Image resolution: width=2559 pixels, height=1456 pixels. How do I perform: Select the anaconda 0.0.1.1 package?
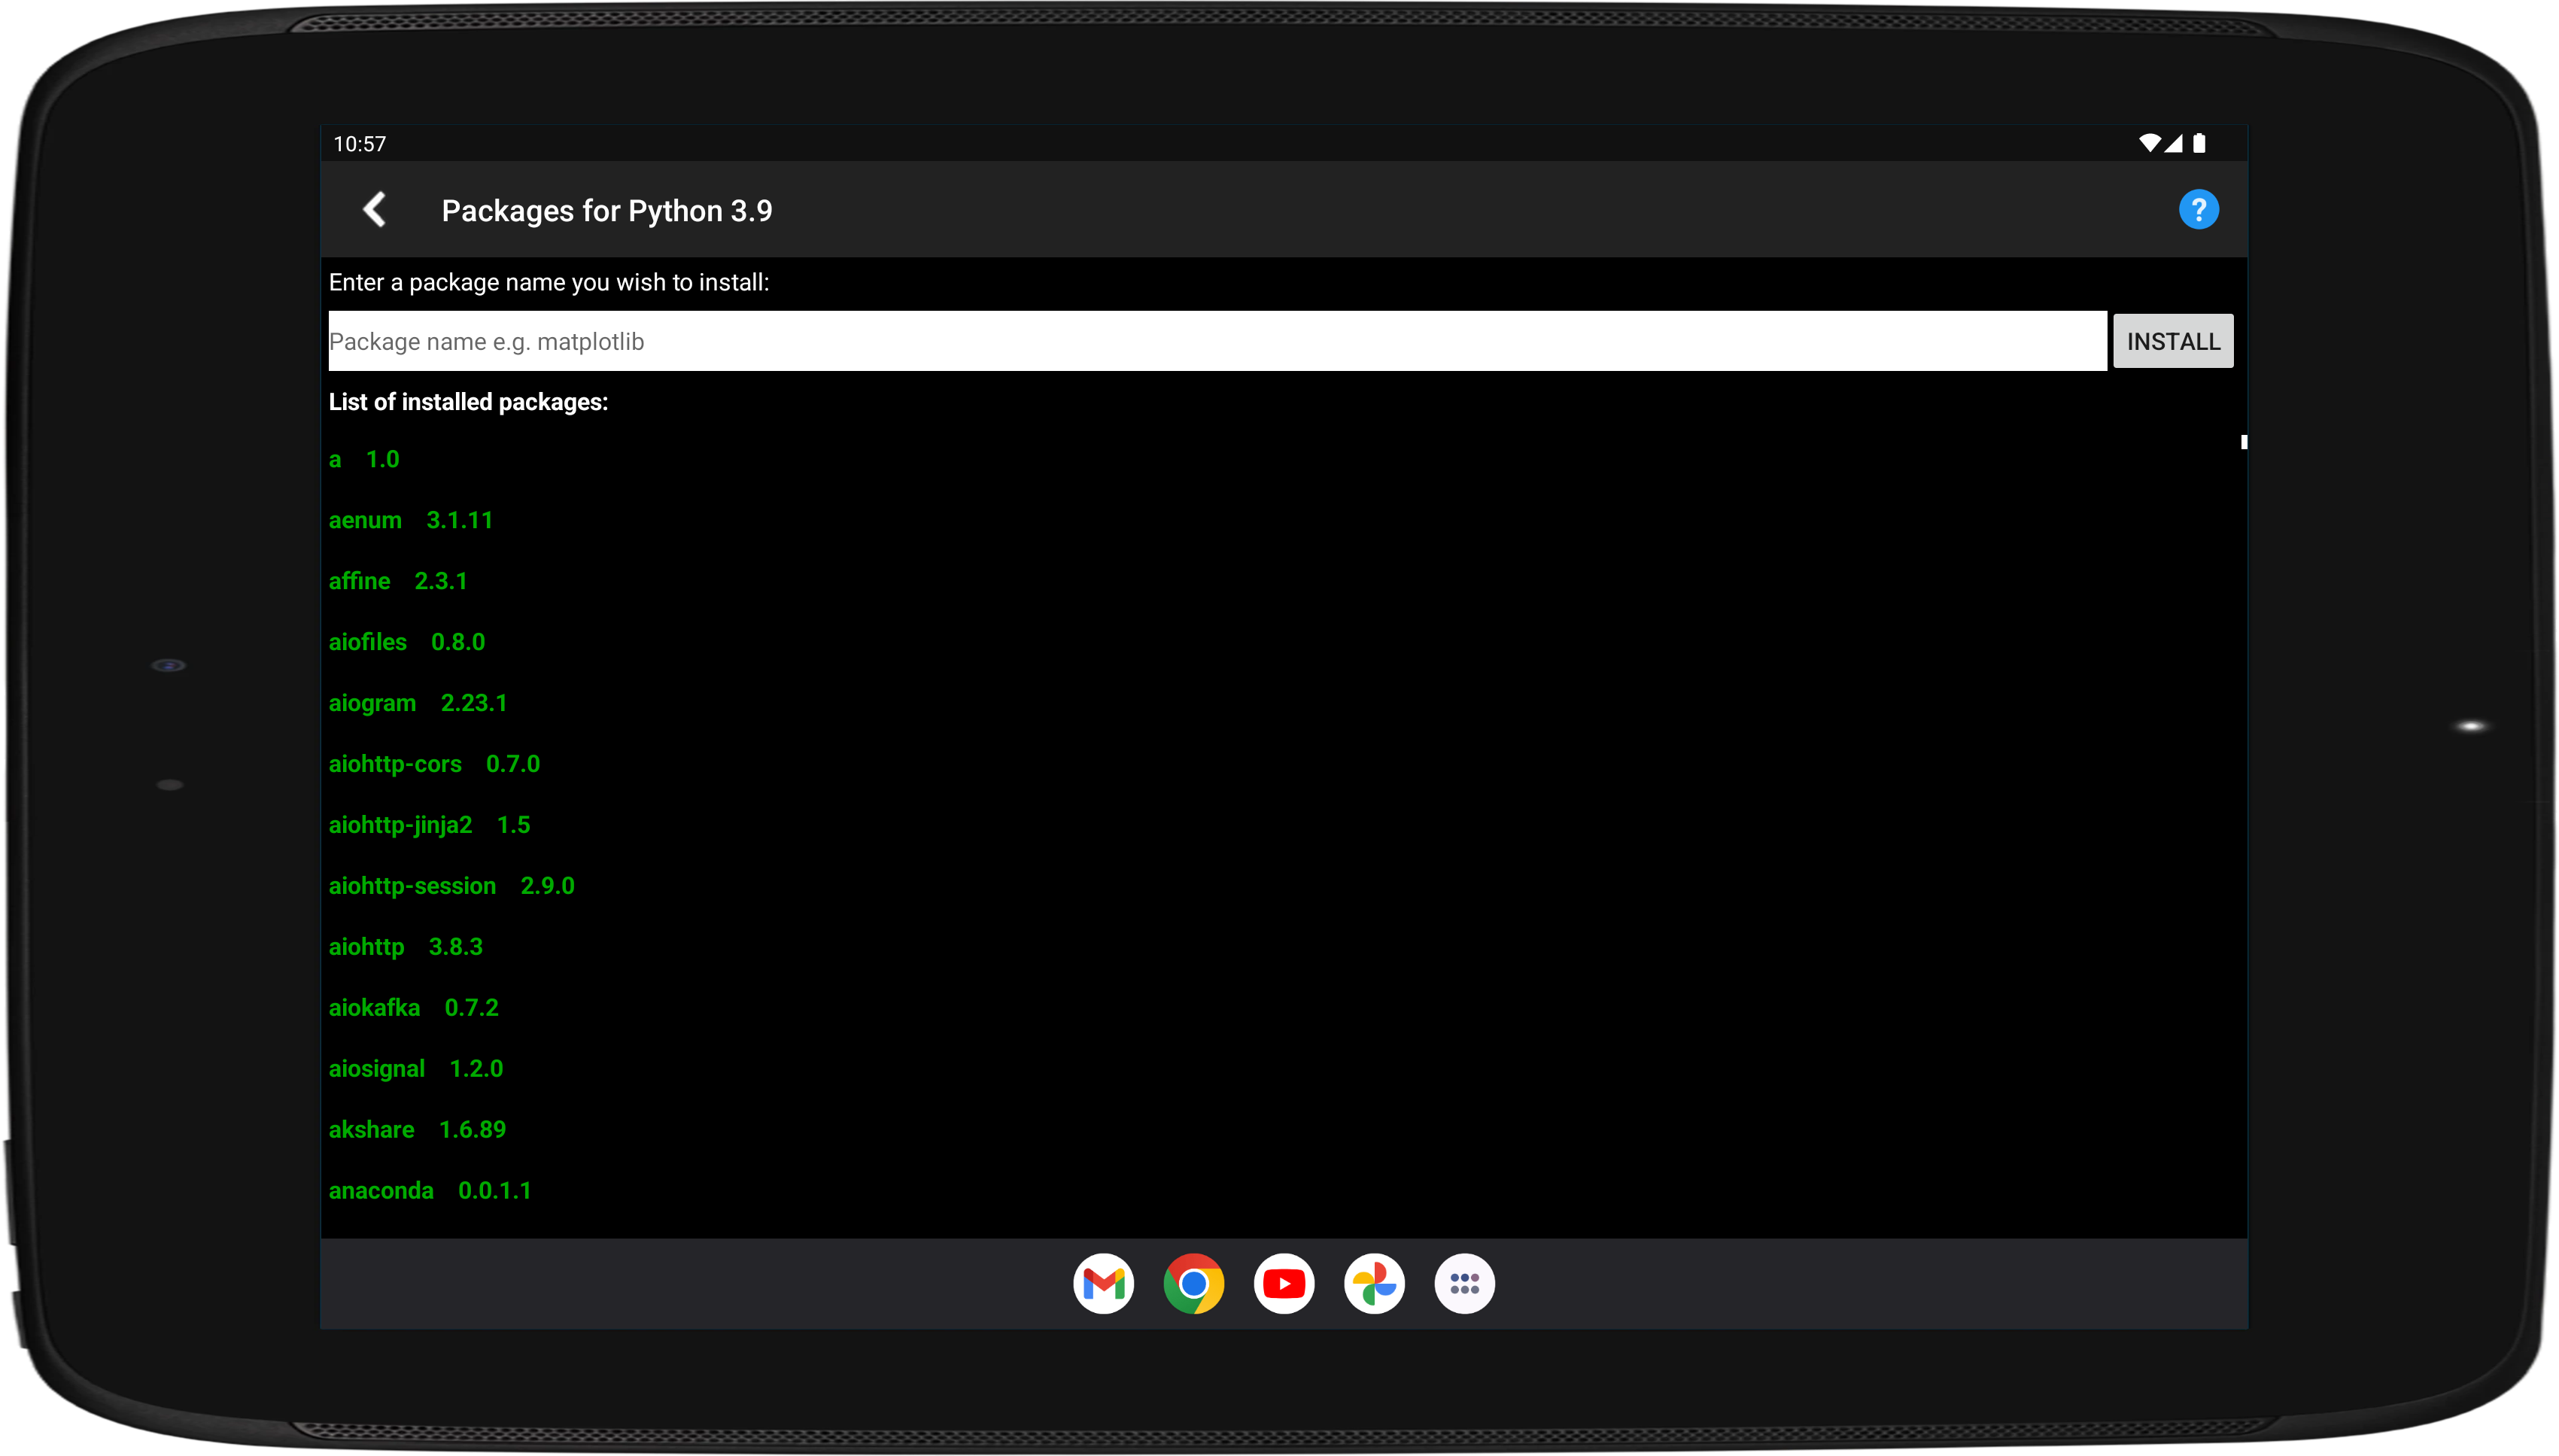click(x=430, y=1192)
